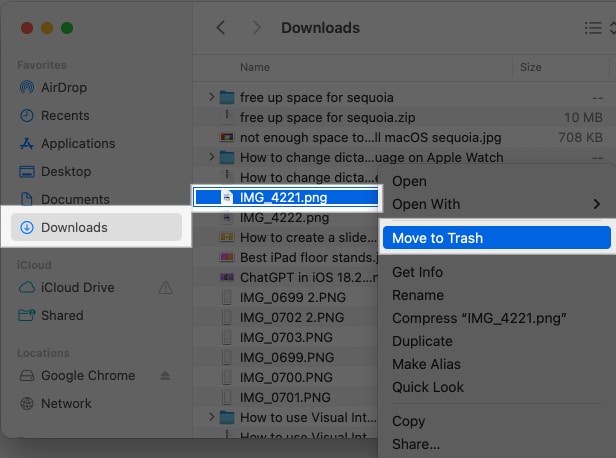The image size is (616, 458).
Task: Select Get Info in context menu
Action: coord(417,272)
